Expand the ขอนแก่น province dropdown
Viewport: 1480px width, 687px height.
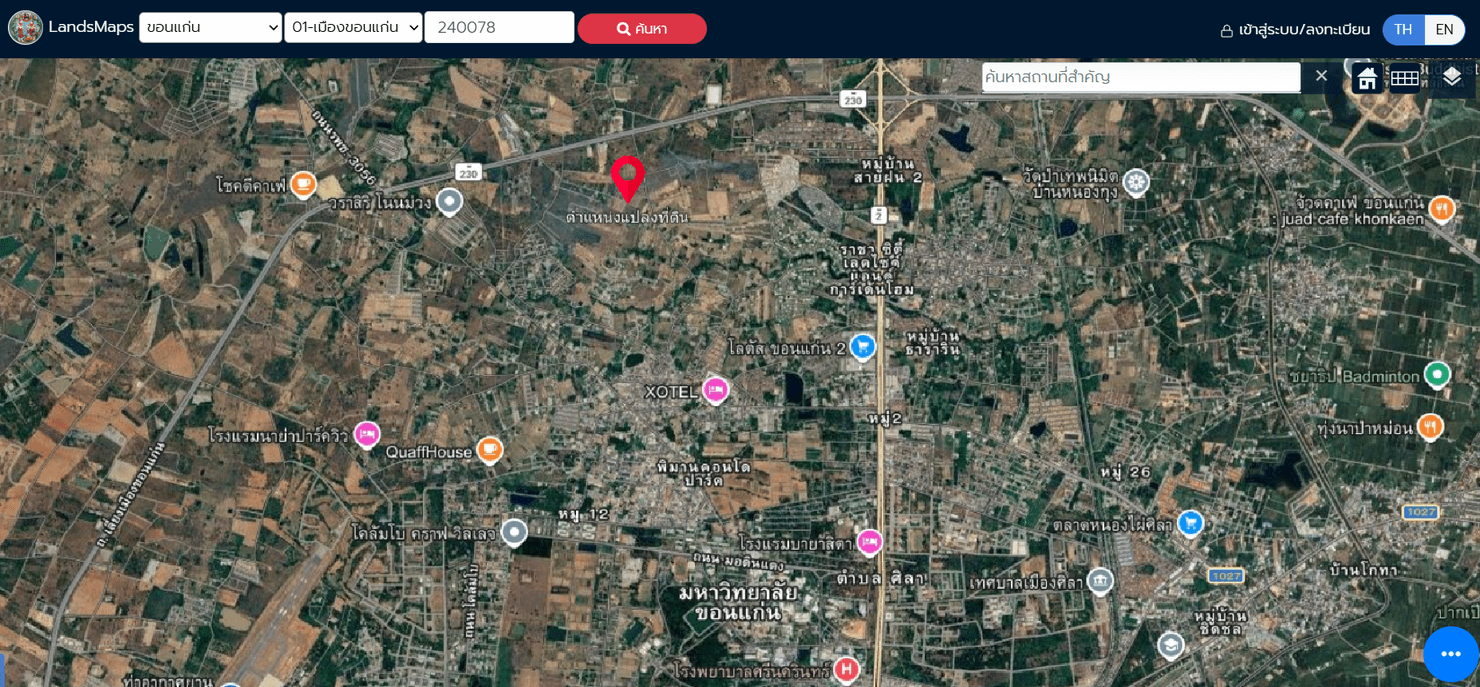[211, 28]
